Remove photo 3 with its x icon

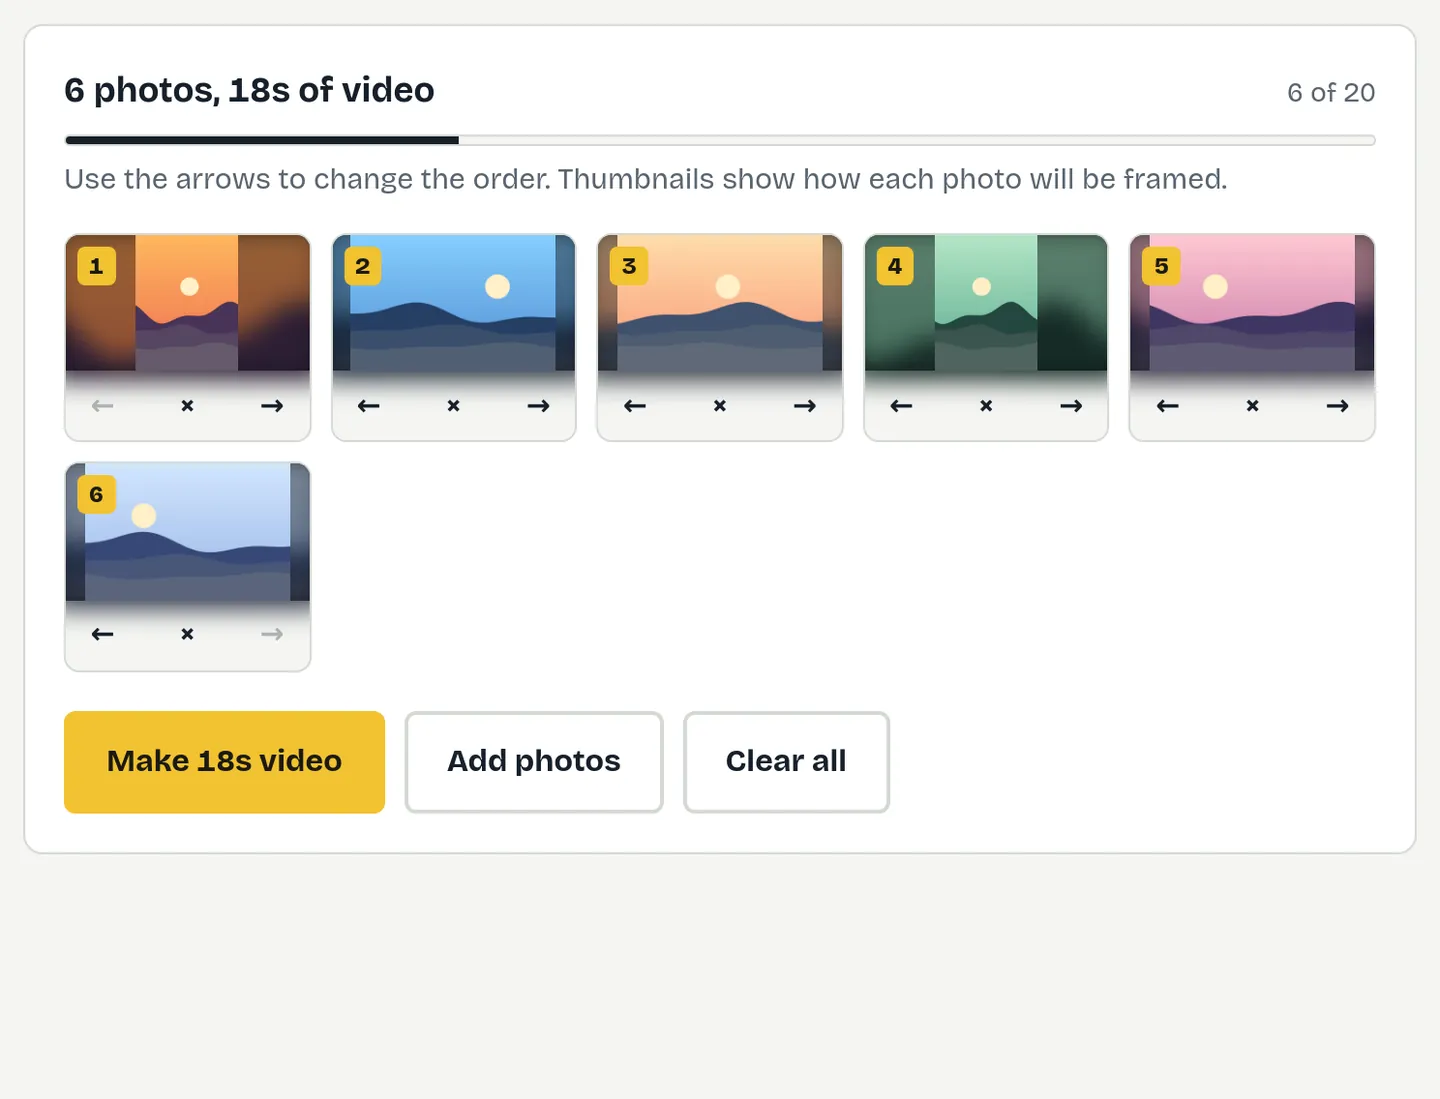719,406
